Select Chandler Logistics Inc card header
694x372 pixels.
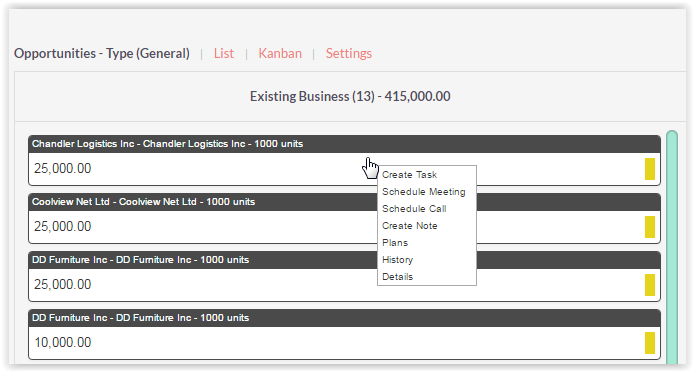[344, 144]
